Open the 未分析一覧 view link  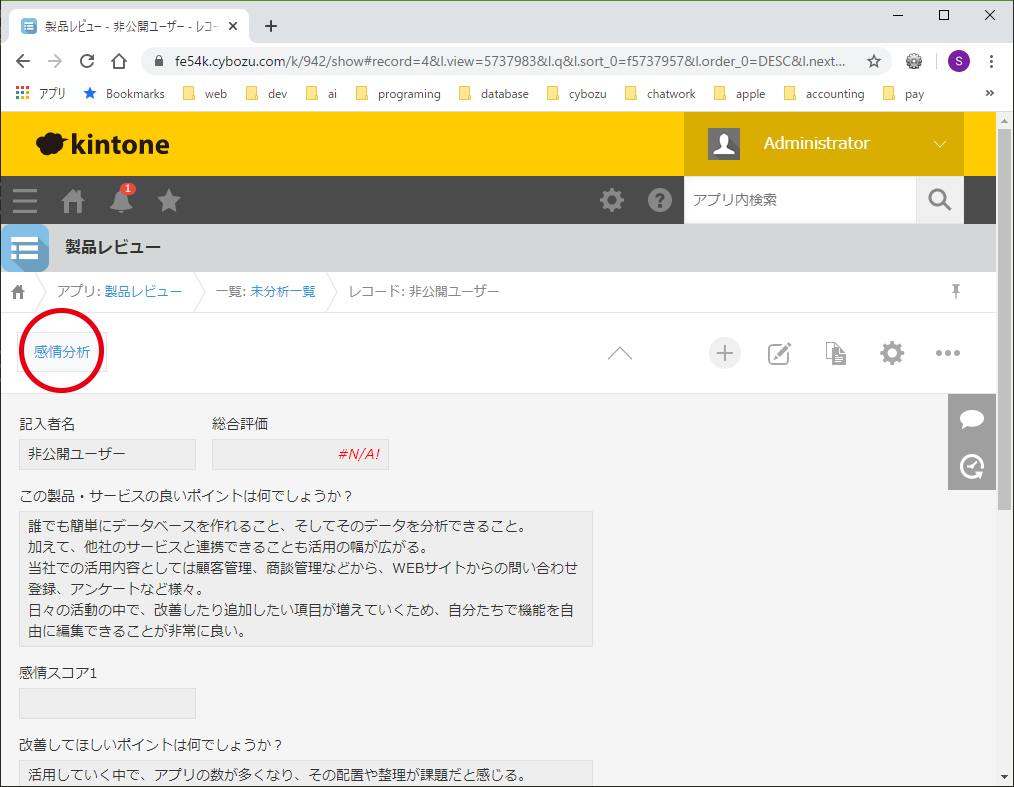[283, 292]
